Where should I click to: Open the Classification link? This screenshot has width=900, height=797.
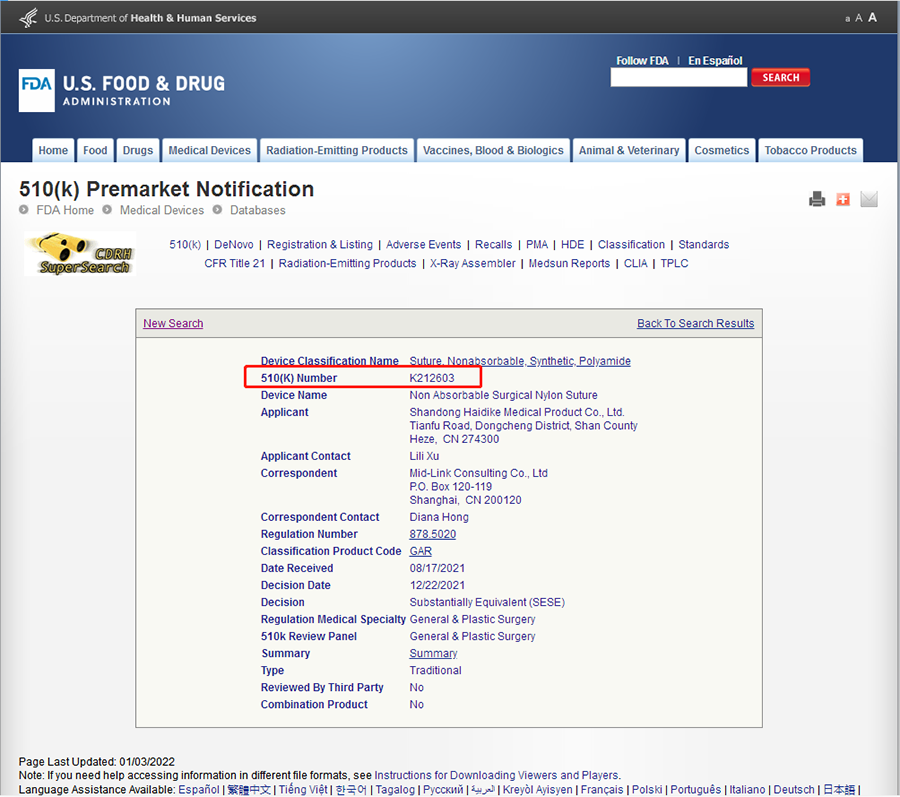click(631, 244)
